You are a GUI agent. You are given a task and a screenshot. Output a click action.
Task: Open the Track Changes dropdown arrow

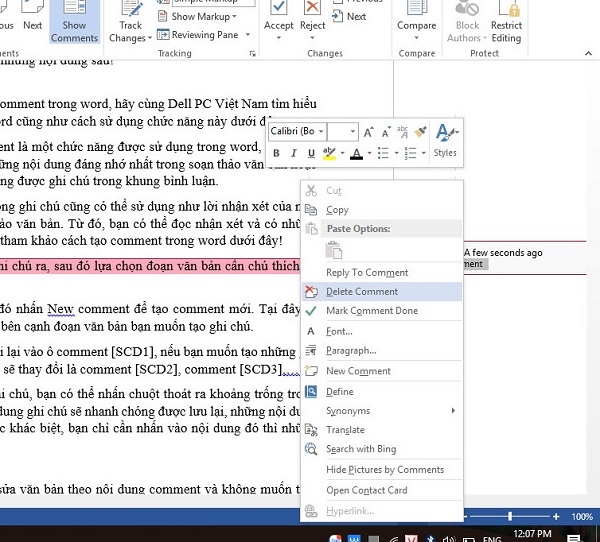150,38
